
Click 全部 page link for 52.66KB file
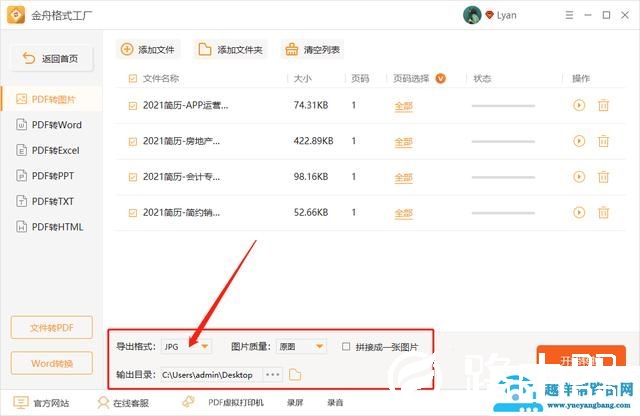(x=404, y=213)
